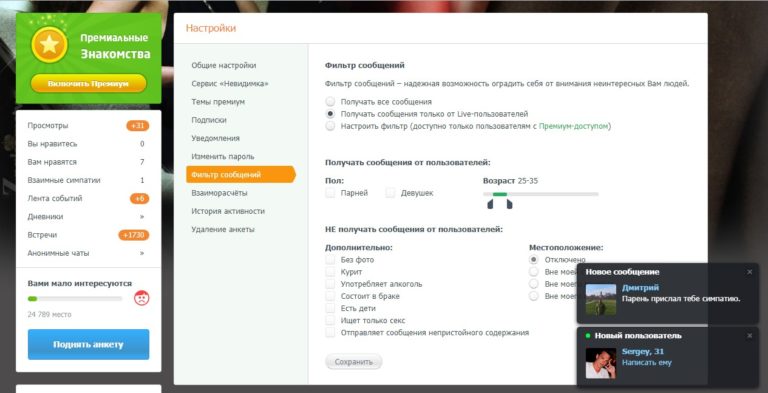Open Sergey, 31 profile link
The image size is (768, 393).
[x=643, y=351]
